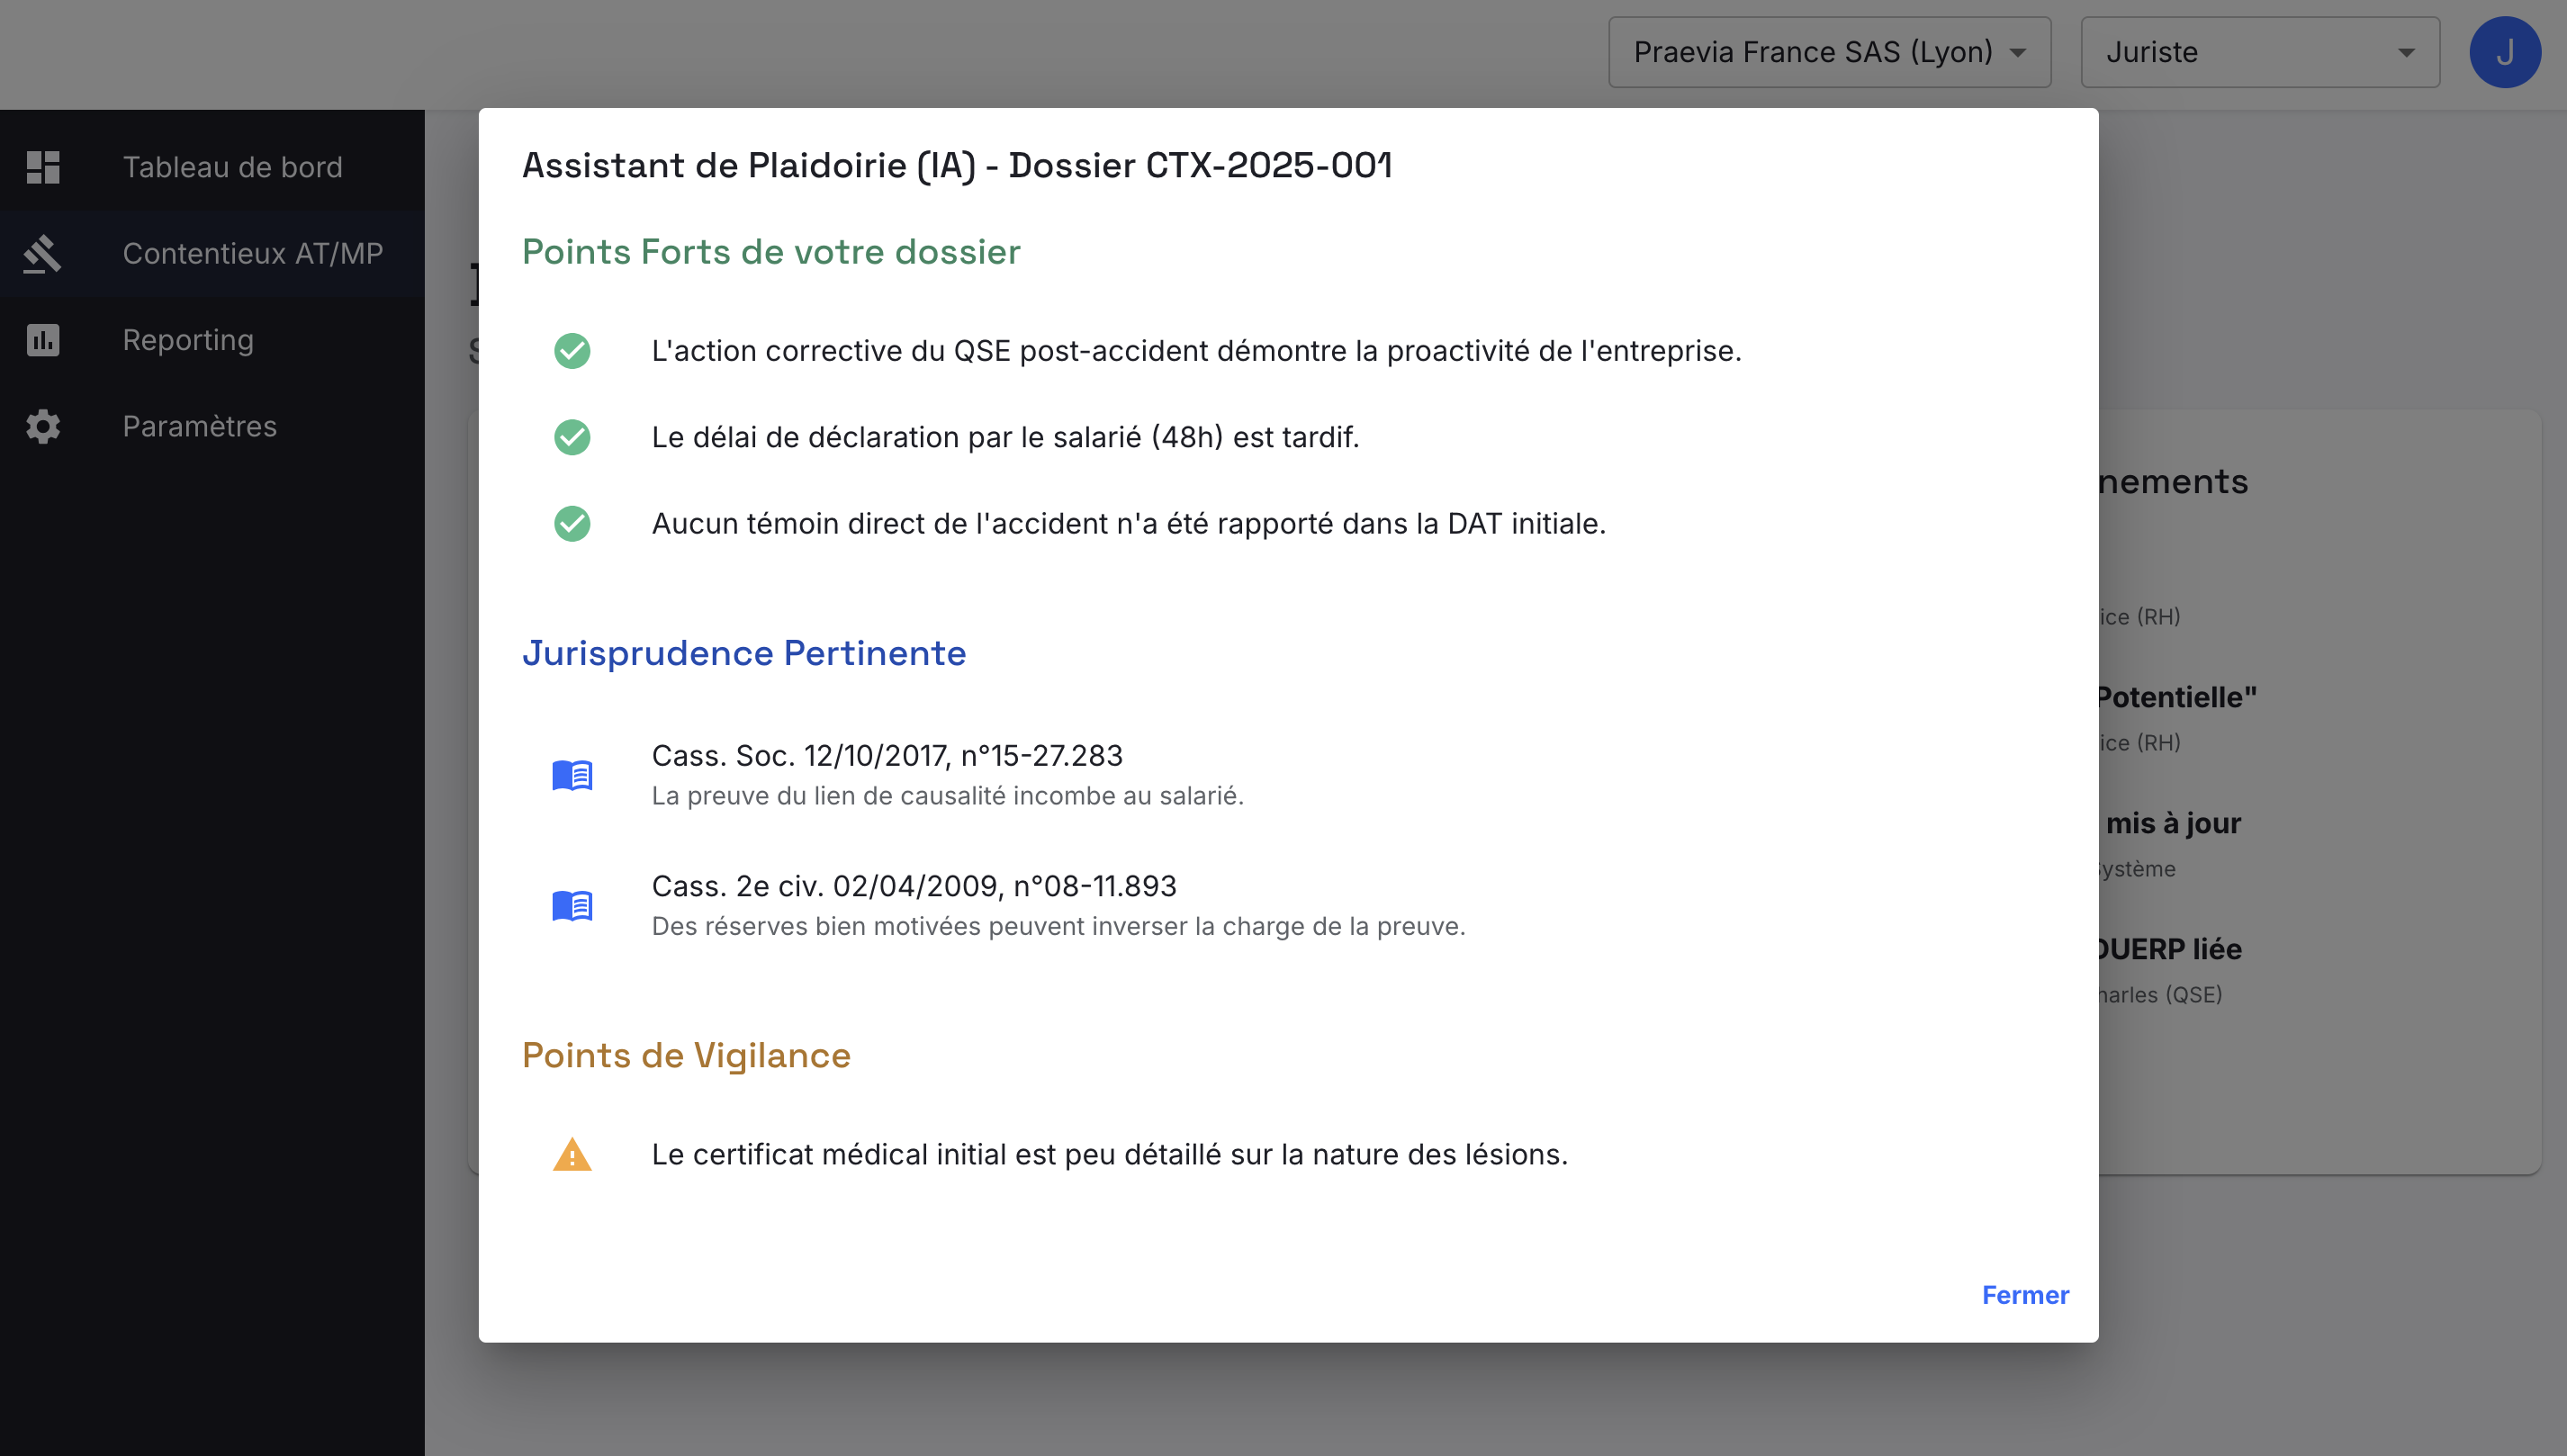The width and height of the screenshot is (2567, 1456).
Task: Open the Cass. Soc. n°15-27.283 jurisprudence entry
Action: click(886, 755)
